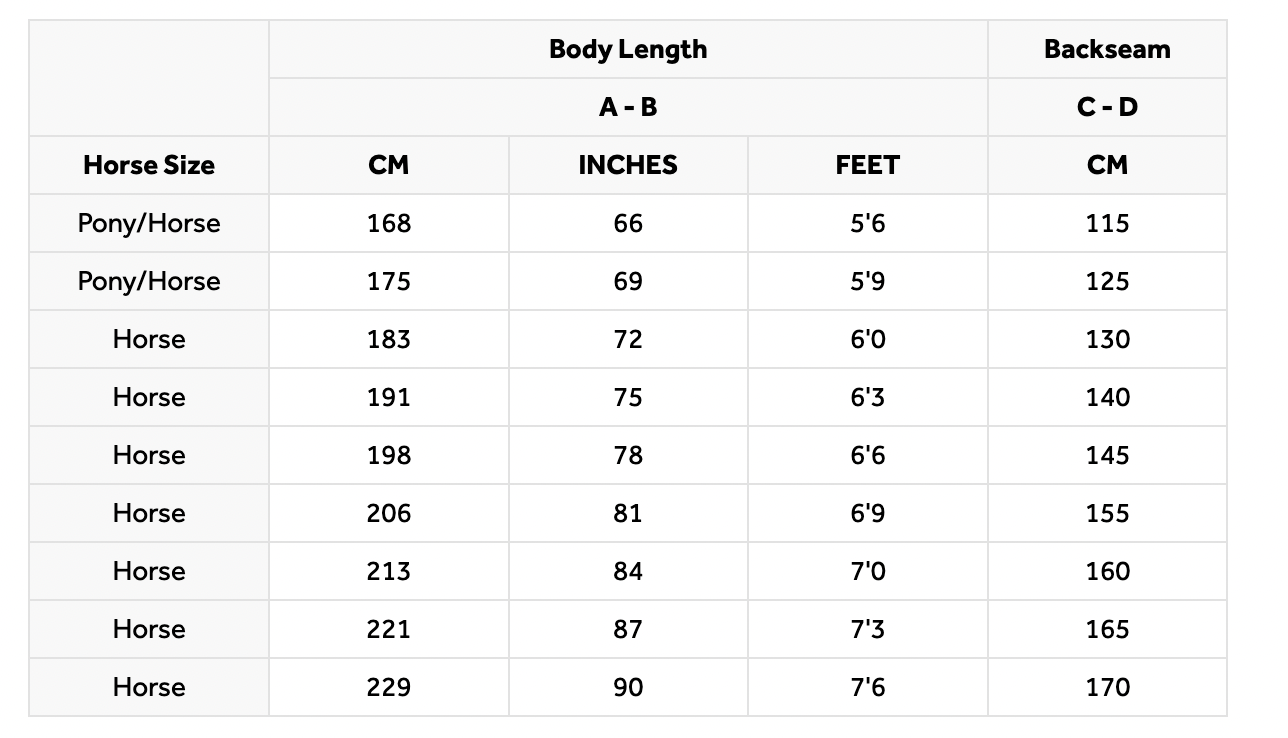Screen dimensions: 1288x738
Task: Click the Body Length header cell
Action: click(628, 49)
